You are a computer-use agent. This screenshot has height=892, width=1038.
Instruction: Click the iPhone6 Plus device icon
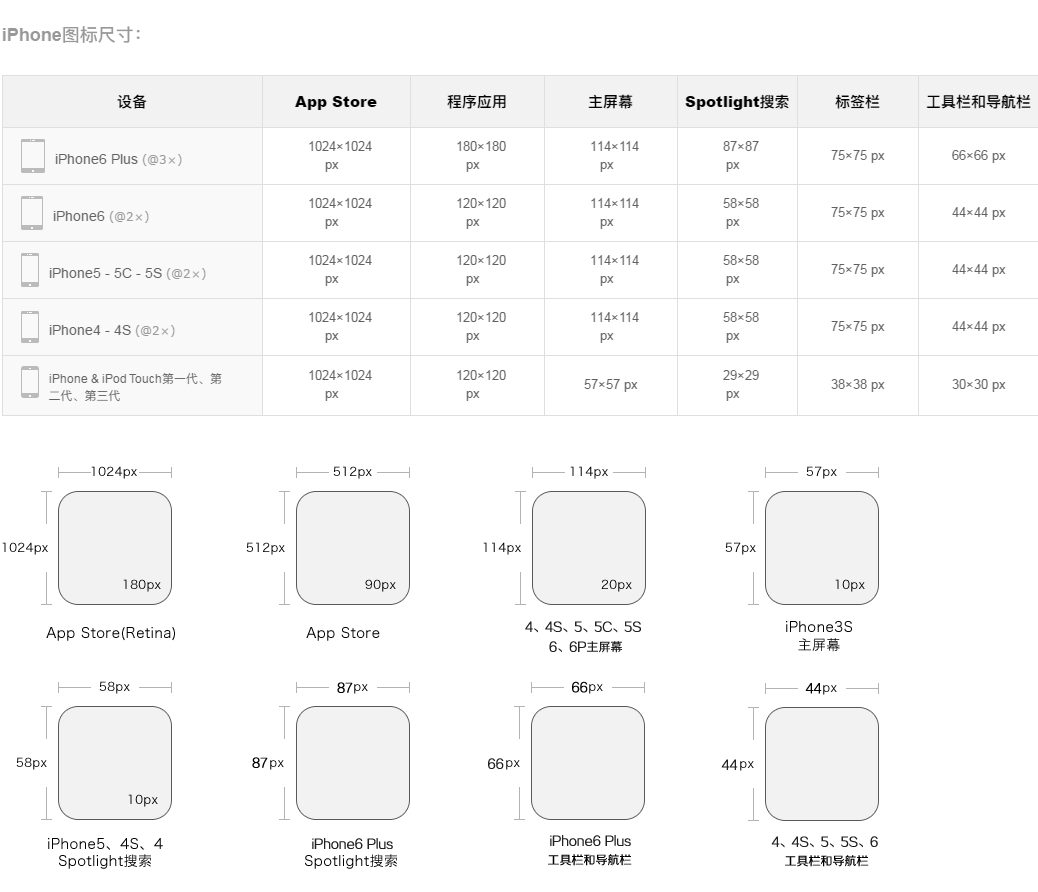[x=32, y=156]
